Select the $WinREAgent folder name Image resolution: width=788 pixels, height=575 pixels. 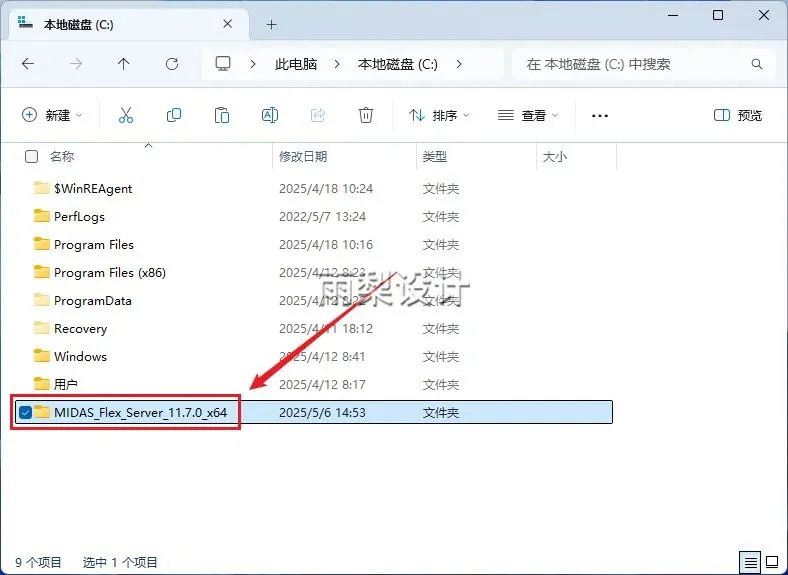(x=93, y=188)
